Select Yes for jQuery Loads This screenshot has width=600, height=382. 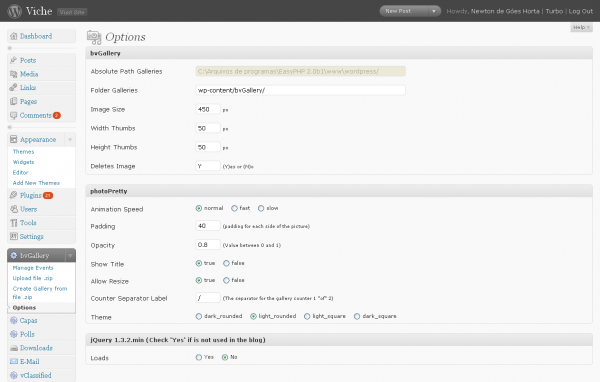point(199,357)
